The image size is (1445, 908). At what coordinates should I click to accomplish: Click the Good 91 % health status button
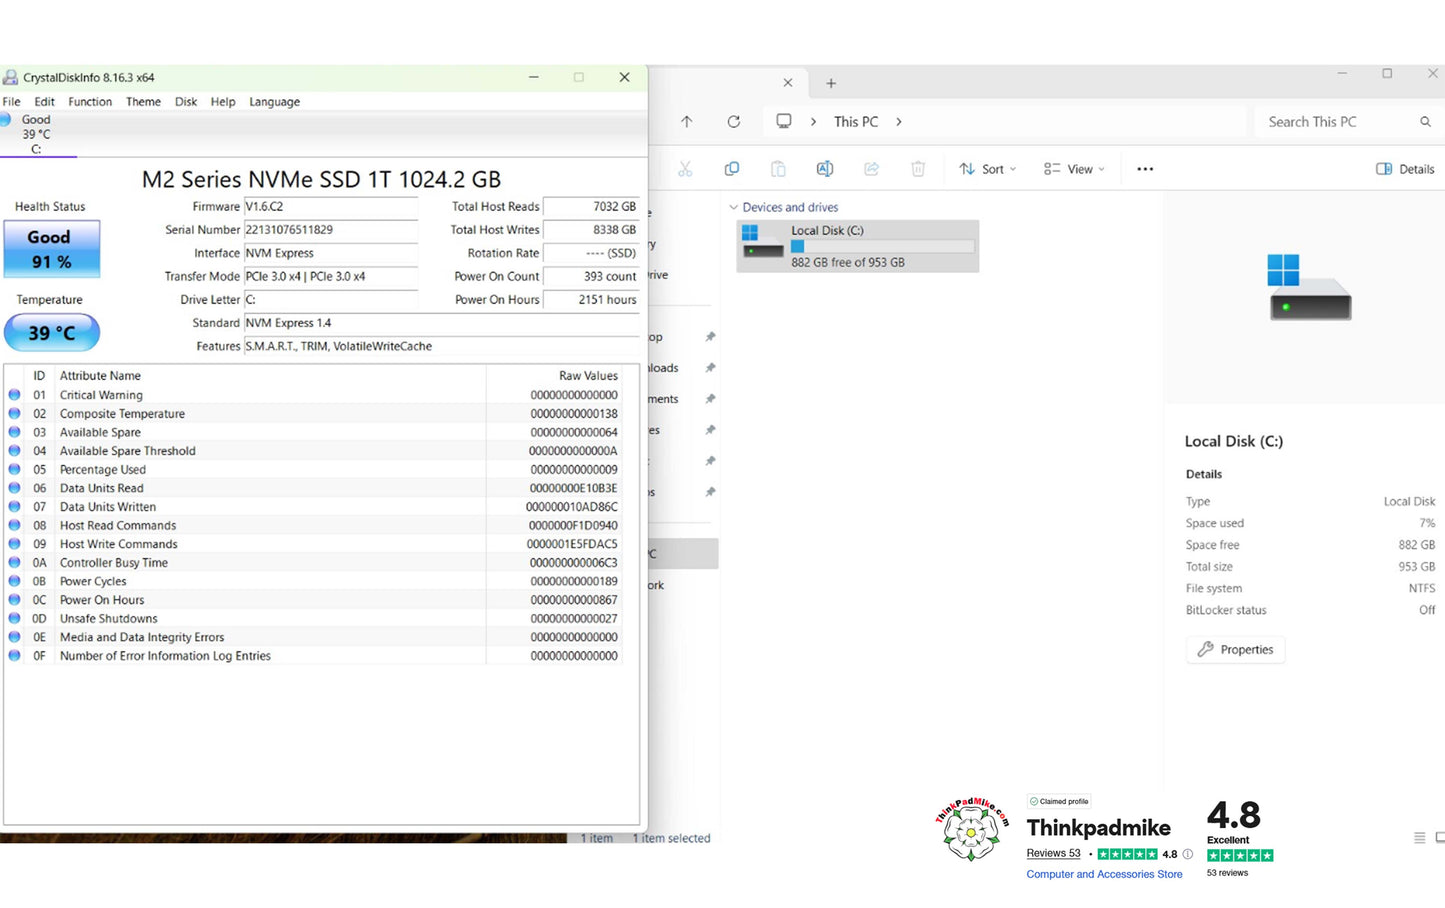(x=51, y=249)
